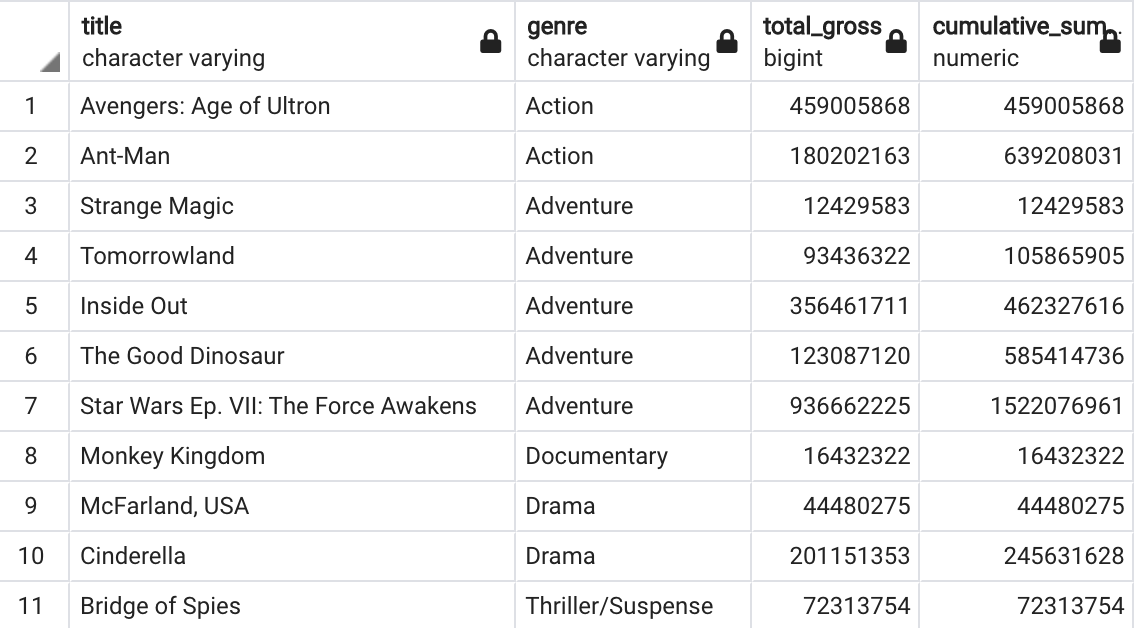The height and width of the screenshot is (628, 1134).
Task: Select row number 11 header
Action: (x=31, y=606)
